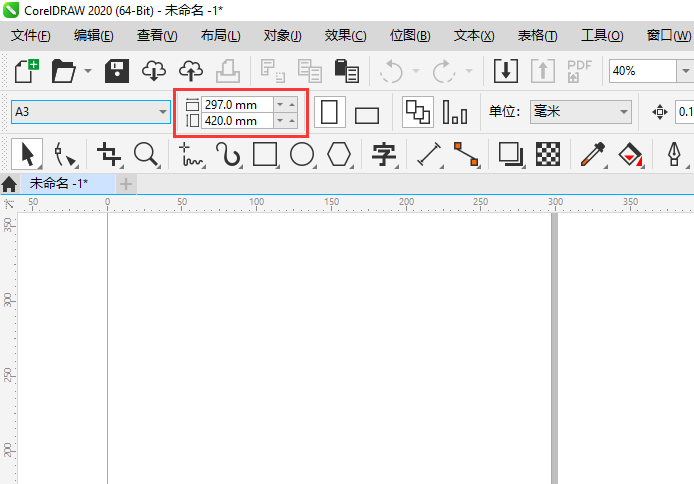Select the Zoom magnifier tool
This screenshot has height=484, width=694.
point(146,155)
